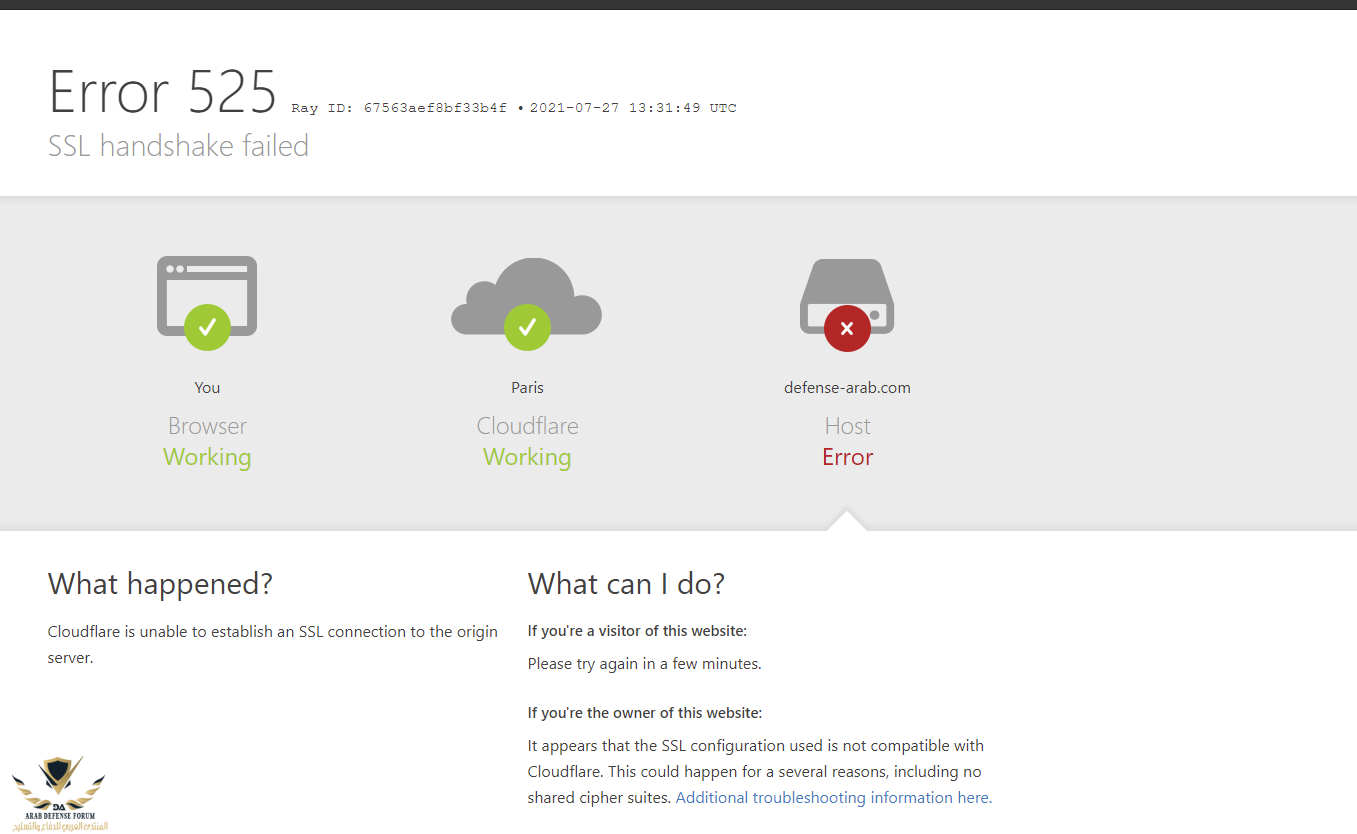The height and width of the screenshot is (834, 1357).
Task: Open the Additional troubleshooting information here link
Action: coord(833,798)
